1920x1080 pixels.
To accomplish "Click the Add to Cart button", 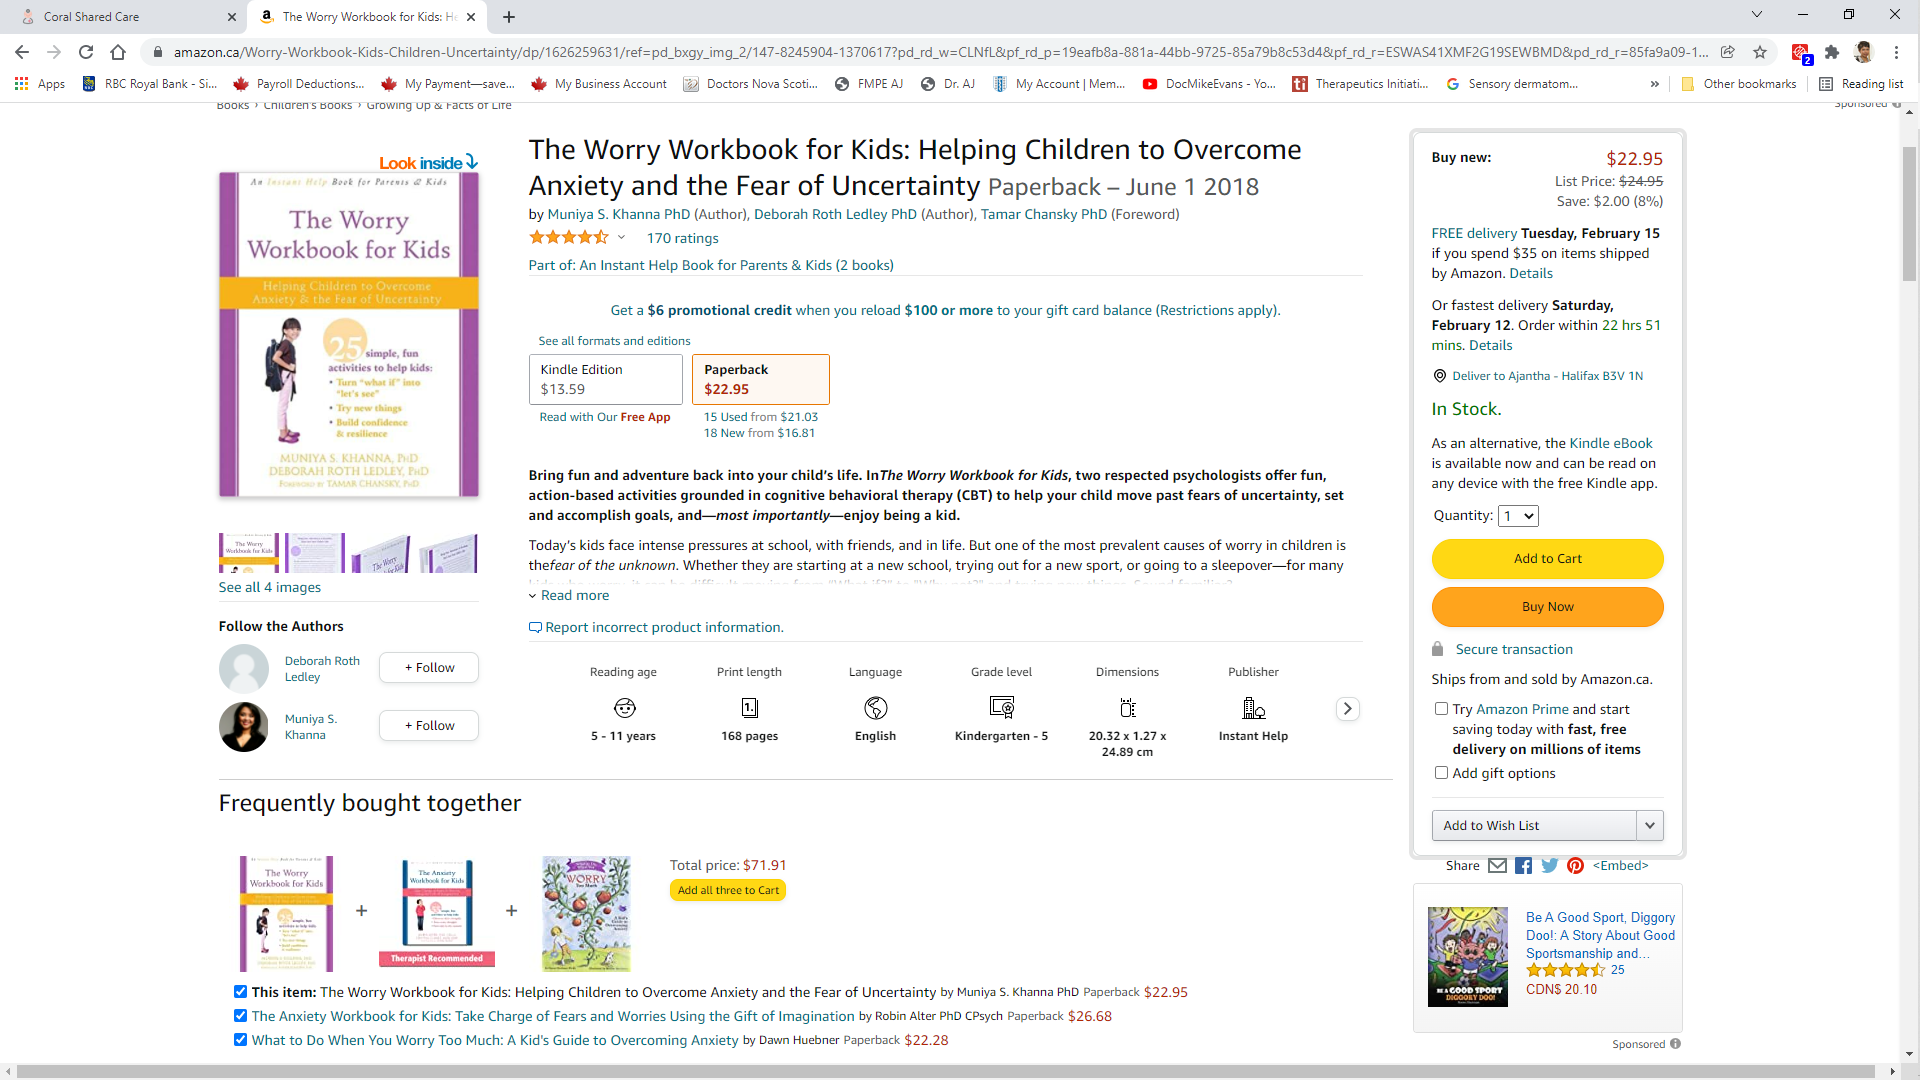I will (x=1547, y=559).
